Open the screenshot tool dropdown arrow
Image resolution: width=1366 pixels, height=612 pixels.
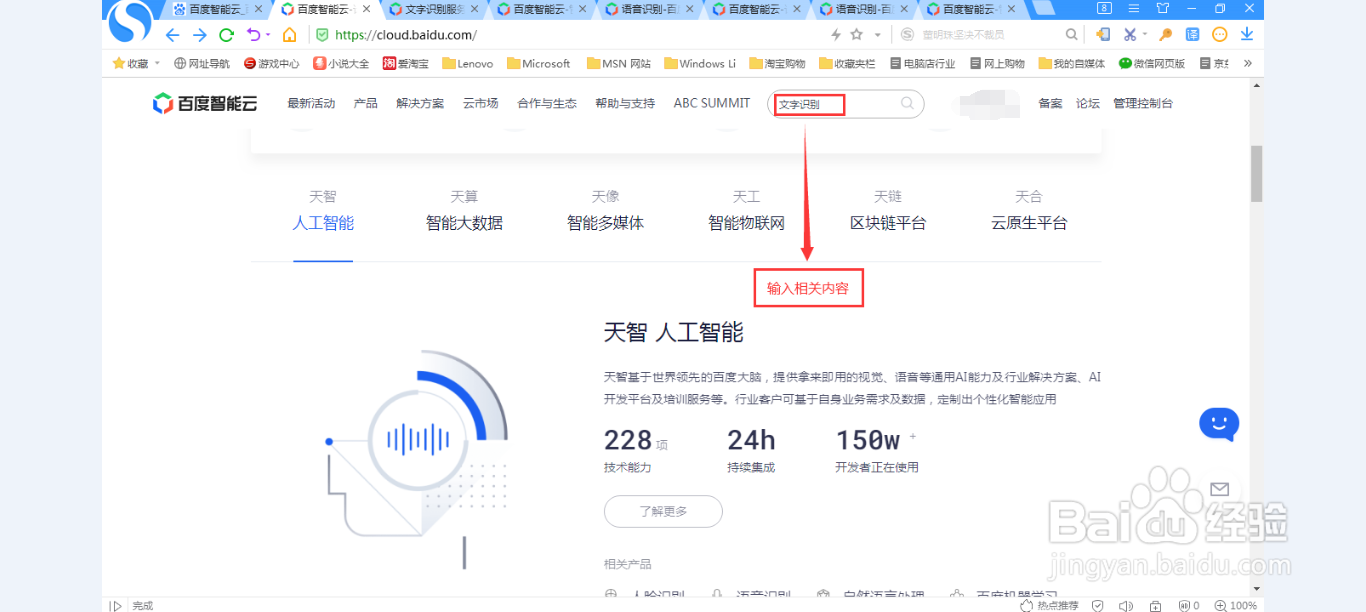pyautogui.click(x=1145, y=35)
